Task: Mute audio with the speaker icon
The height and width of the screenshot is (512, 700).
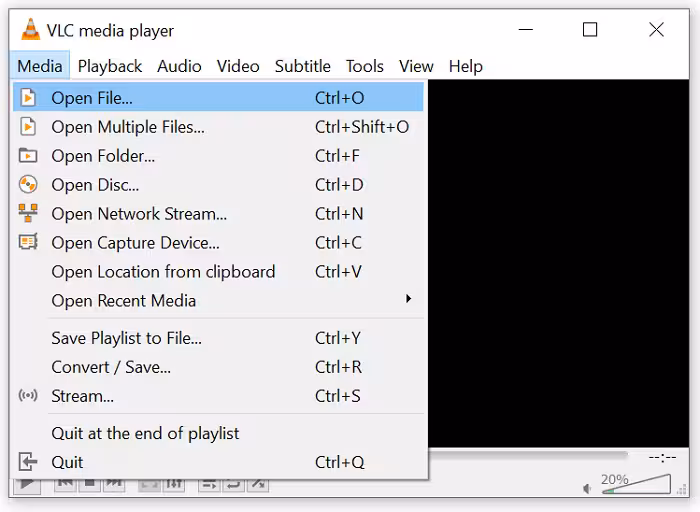Action: [x=588, y=489]
